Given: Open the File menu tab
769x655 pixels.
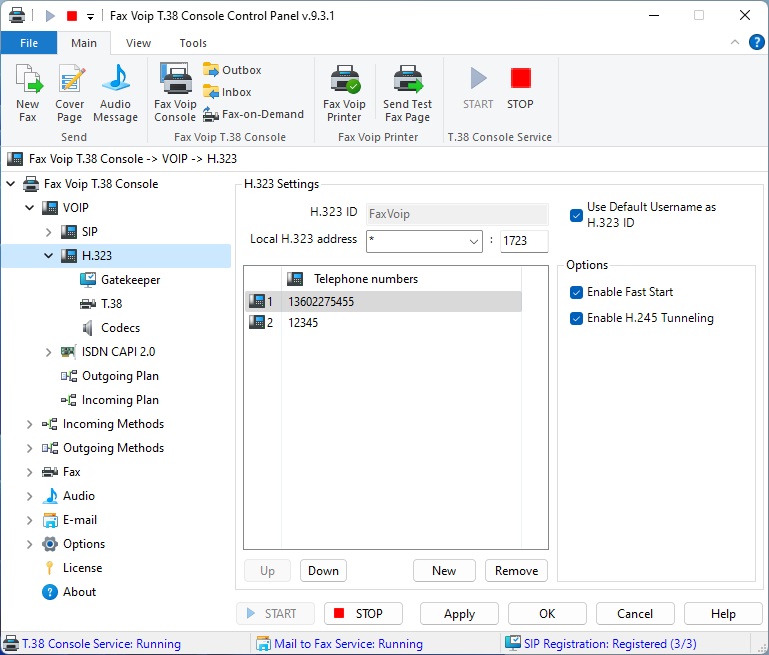Looking at the screenshot, I should (x=29, y=43).
